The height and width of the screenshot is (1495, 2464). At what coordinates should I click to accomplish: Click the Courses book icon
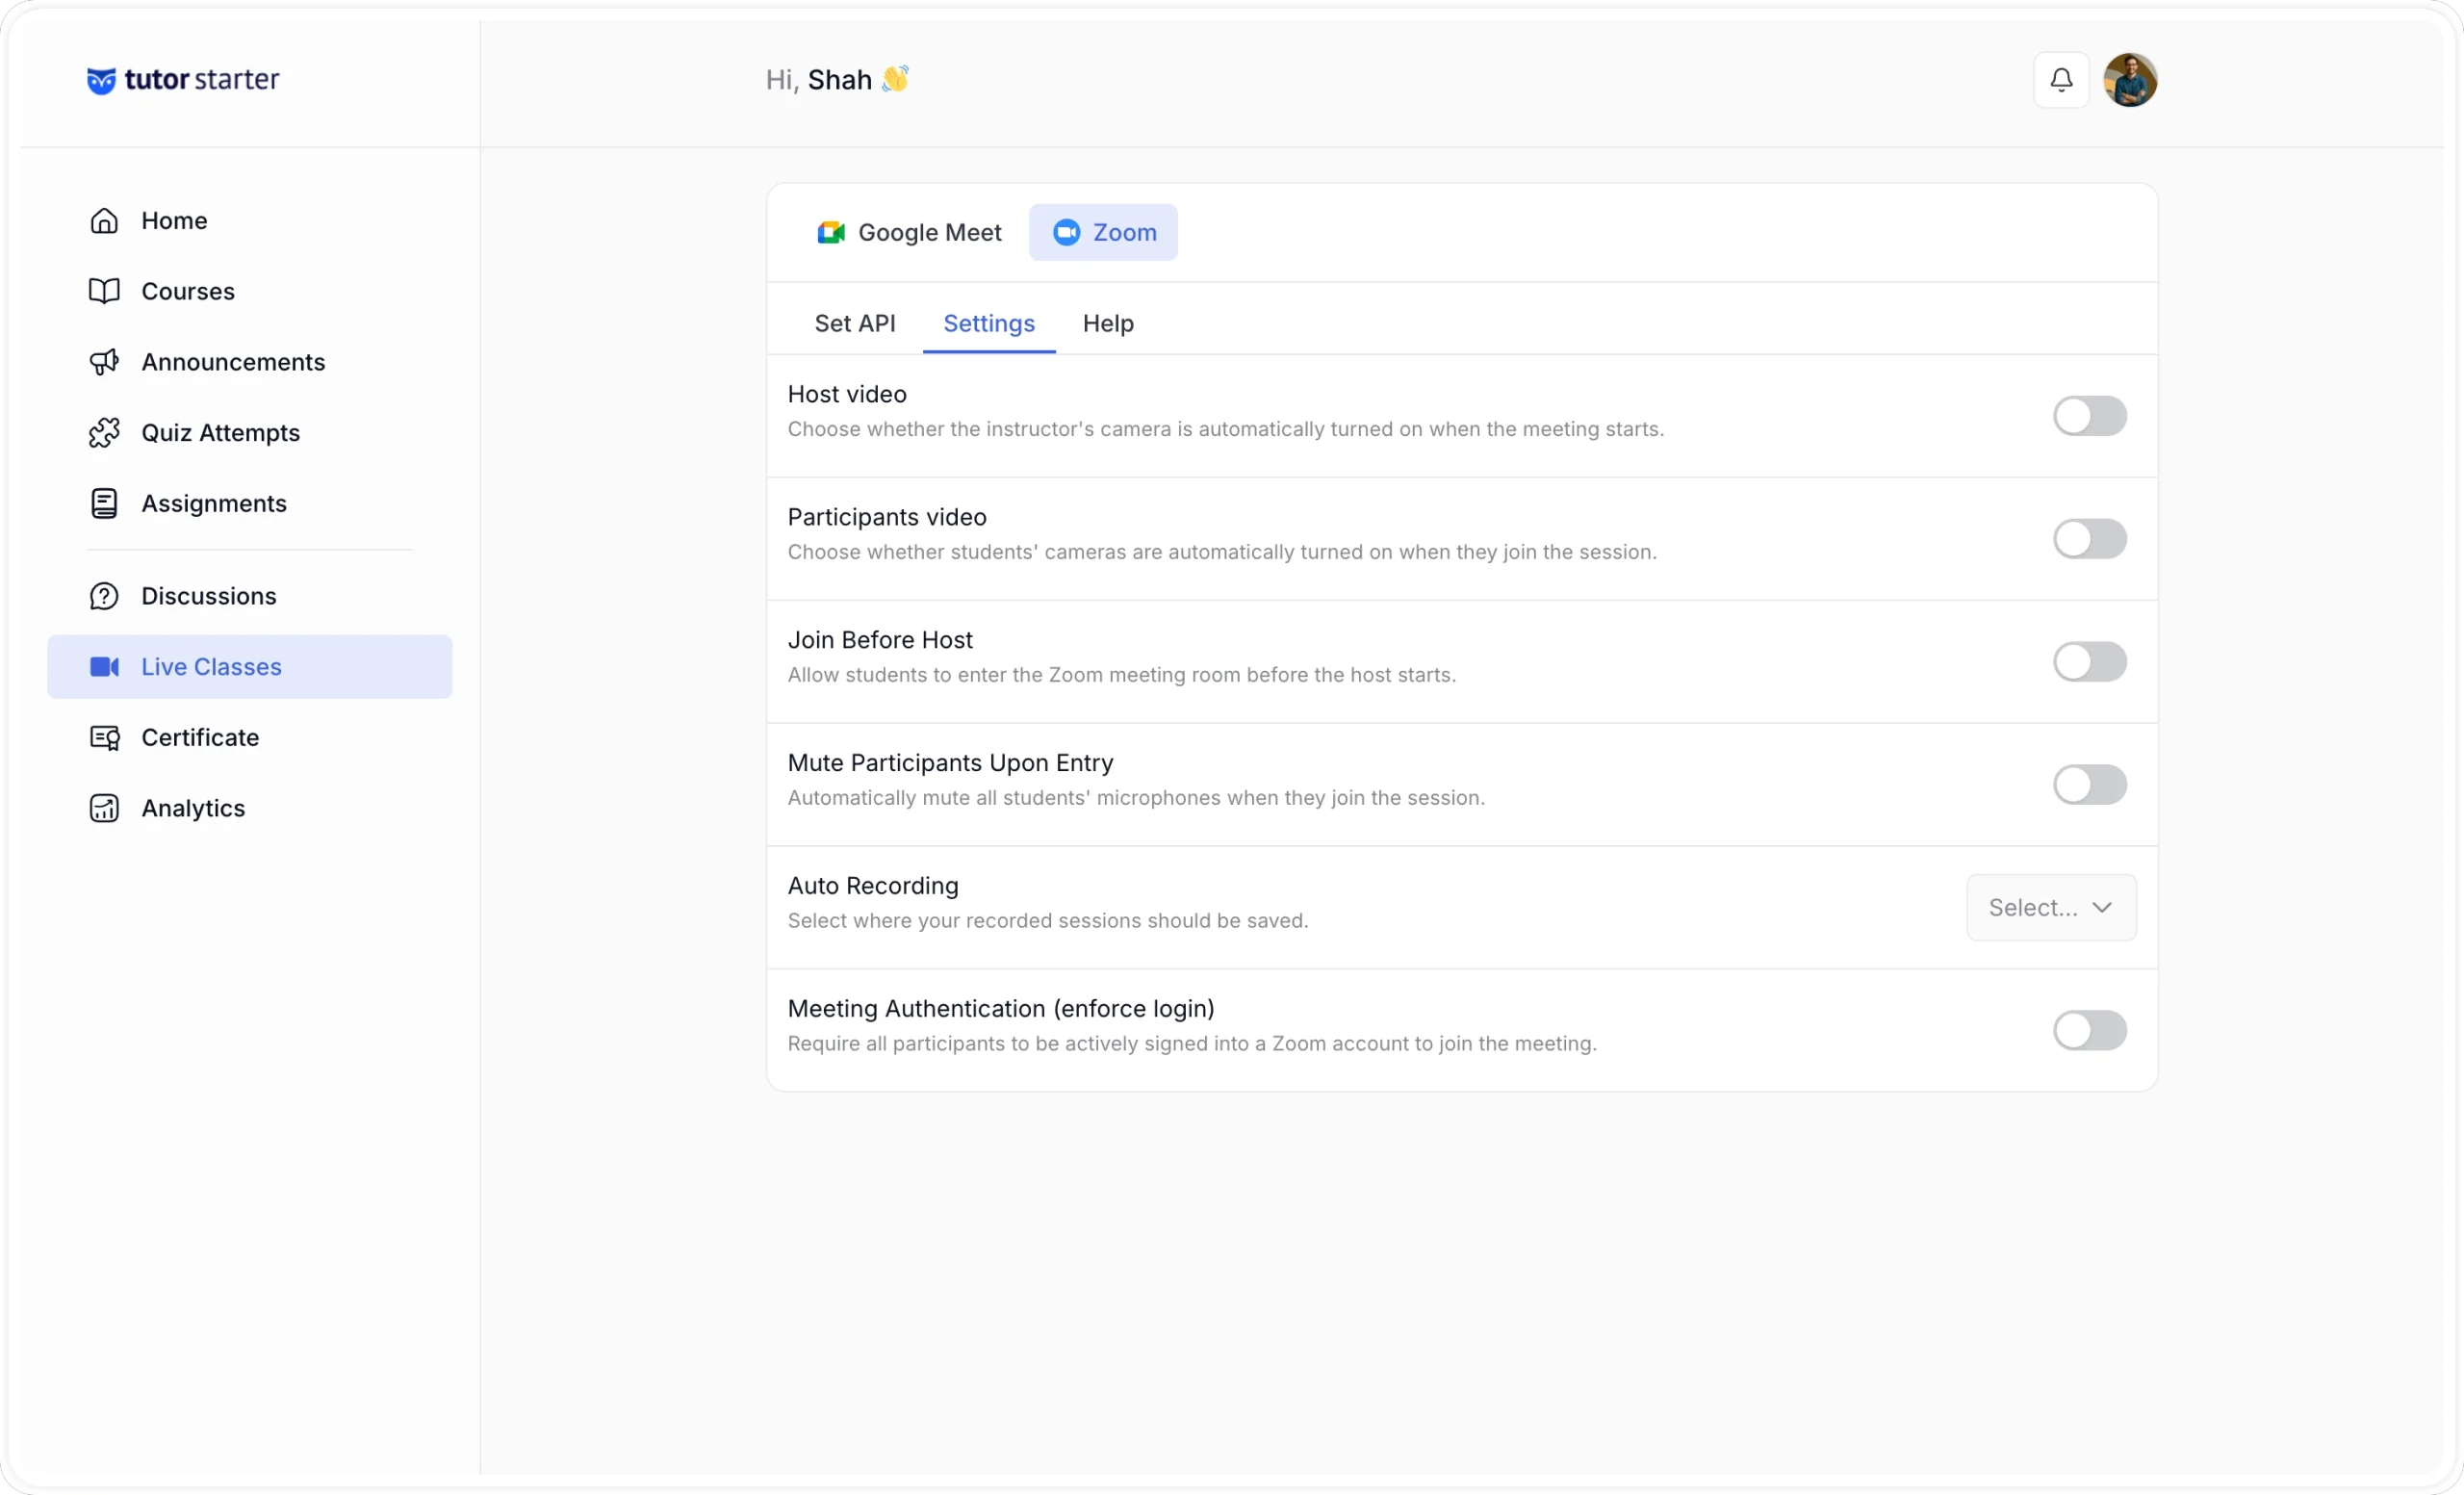click(104, 291)
